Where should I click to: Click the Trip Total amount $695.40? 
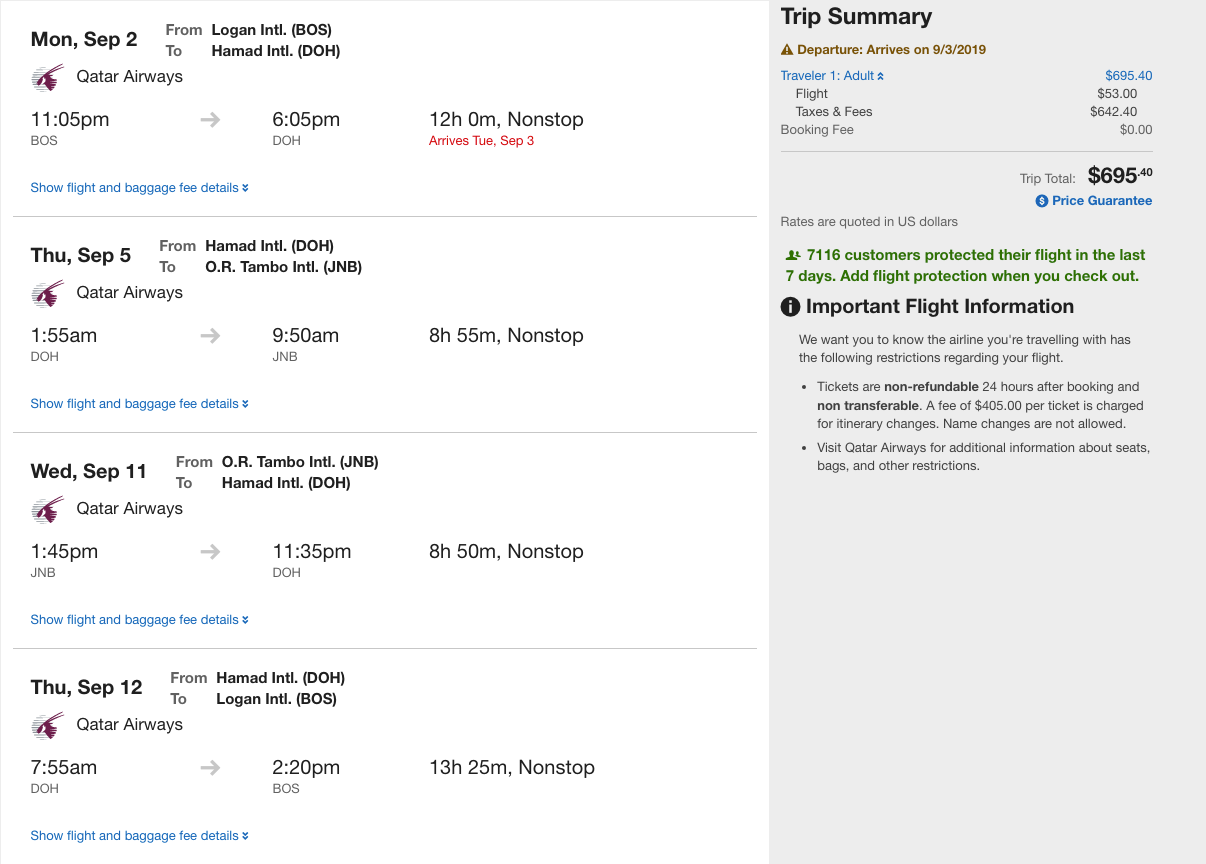(1119, 176)
